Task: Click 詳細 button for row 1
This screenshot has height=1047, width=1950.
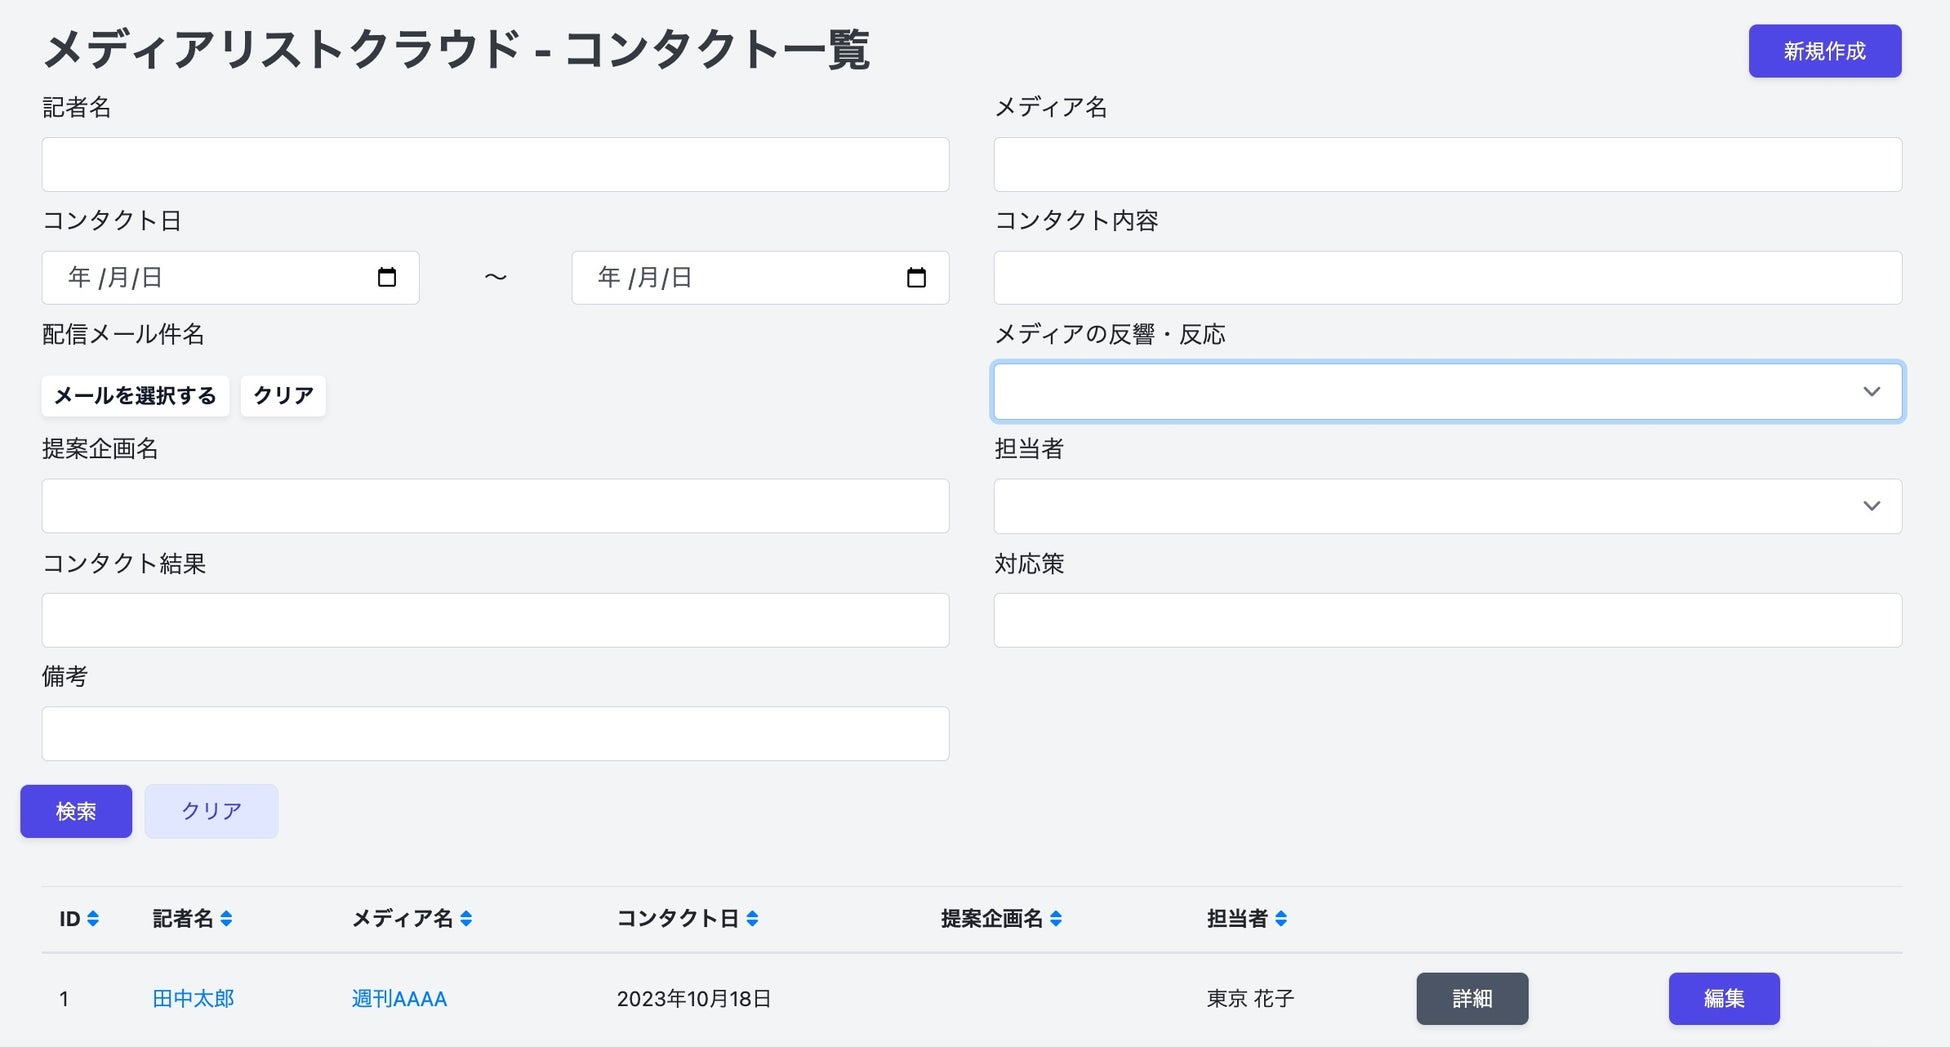Action: click(1471, 998)
